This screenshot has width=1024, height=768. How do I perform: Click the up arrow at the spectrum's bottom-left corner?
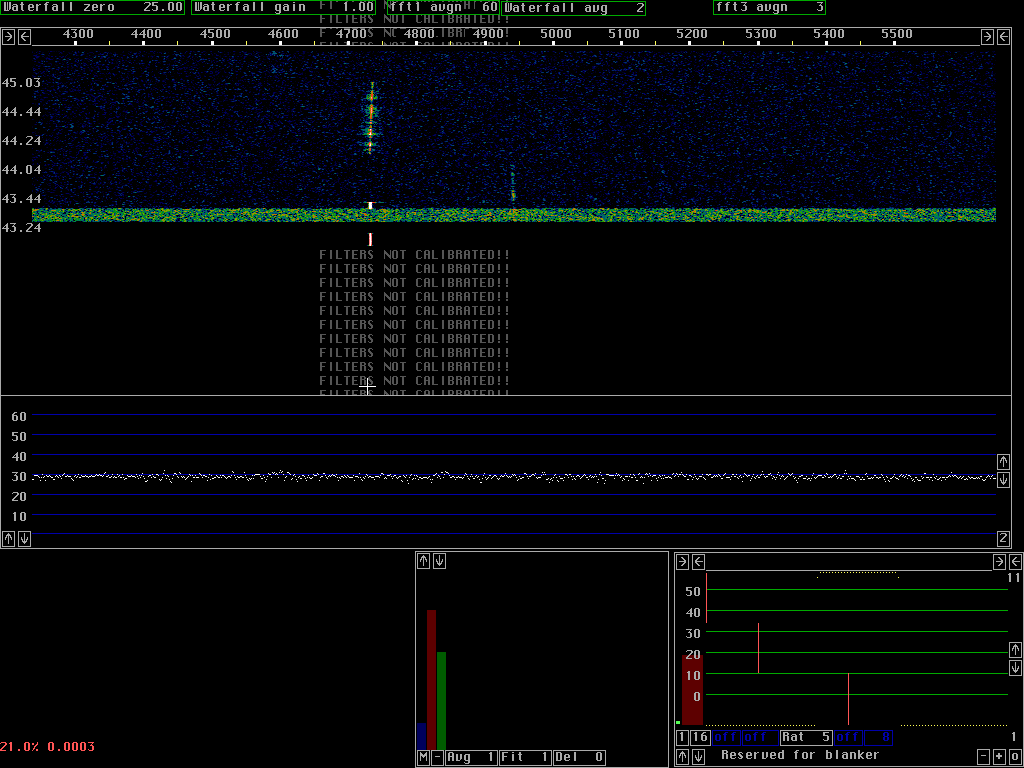(8, 539)
